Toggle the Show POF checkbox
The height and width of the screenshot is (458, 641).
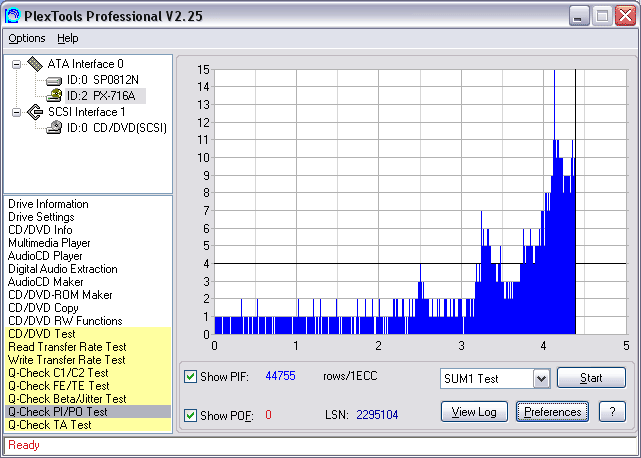191,415
